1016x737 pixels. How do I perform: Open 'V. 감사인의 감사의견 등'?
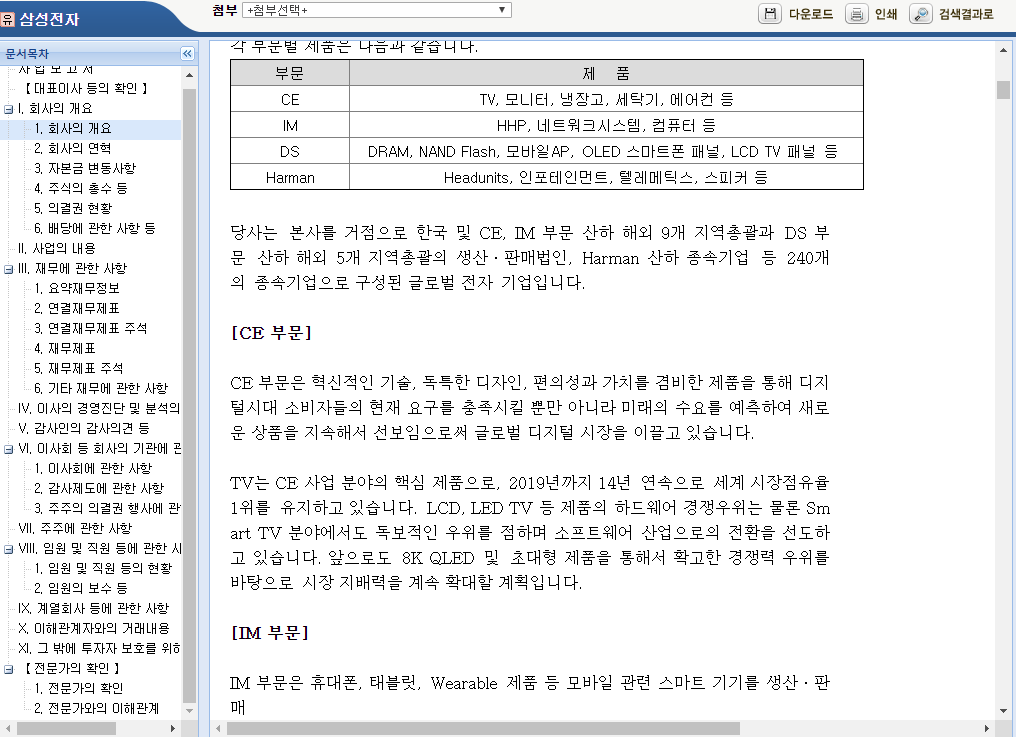84,428
